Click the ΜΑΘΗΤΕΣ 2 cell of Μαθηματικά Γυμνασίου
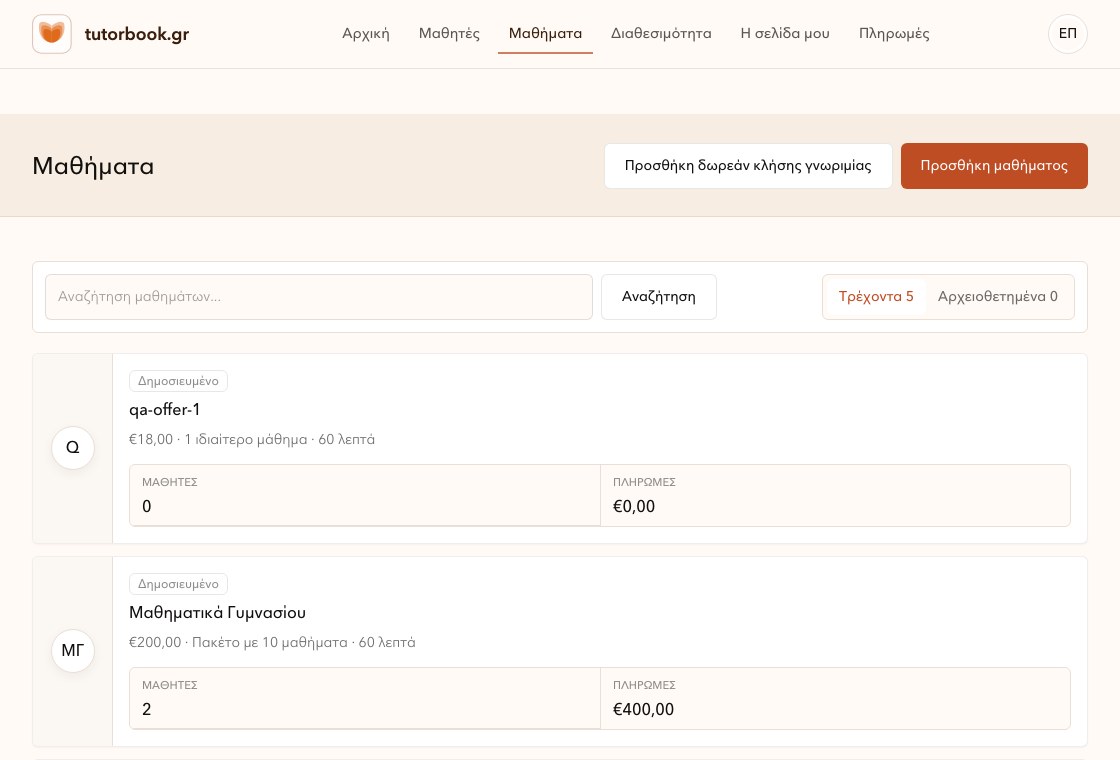The width and height of the screenshot is (1120, 760). point(364,698)
